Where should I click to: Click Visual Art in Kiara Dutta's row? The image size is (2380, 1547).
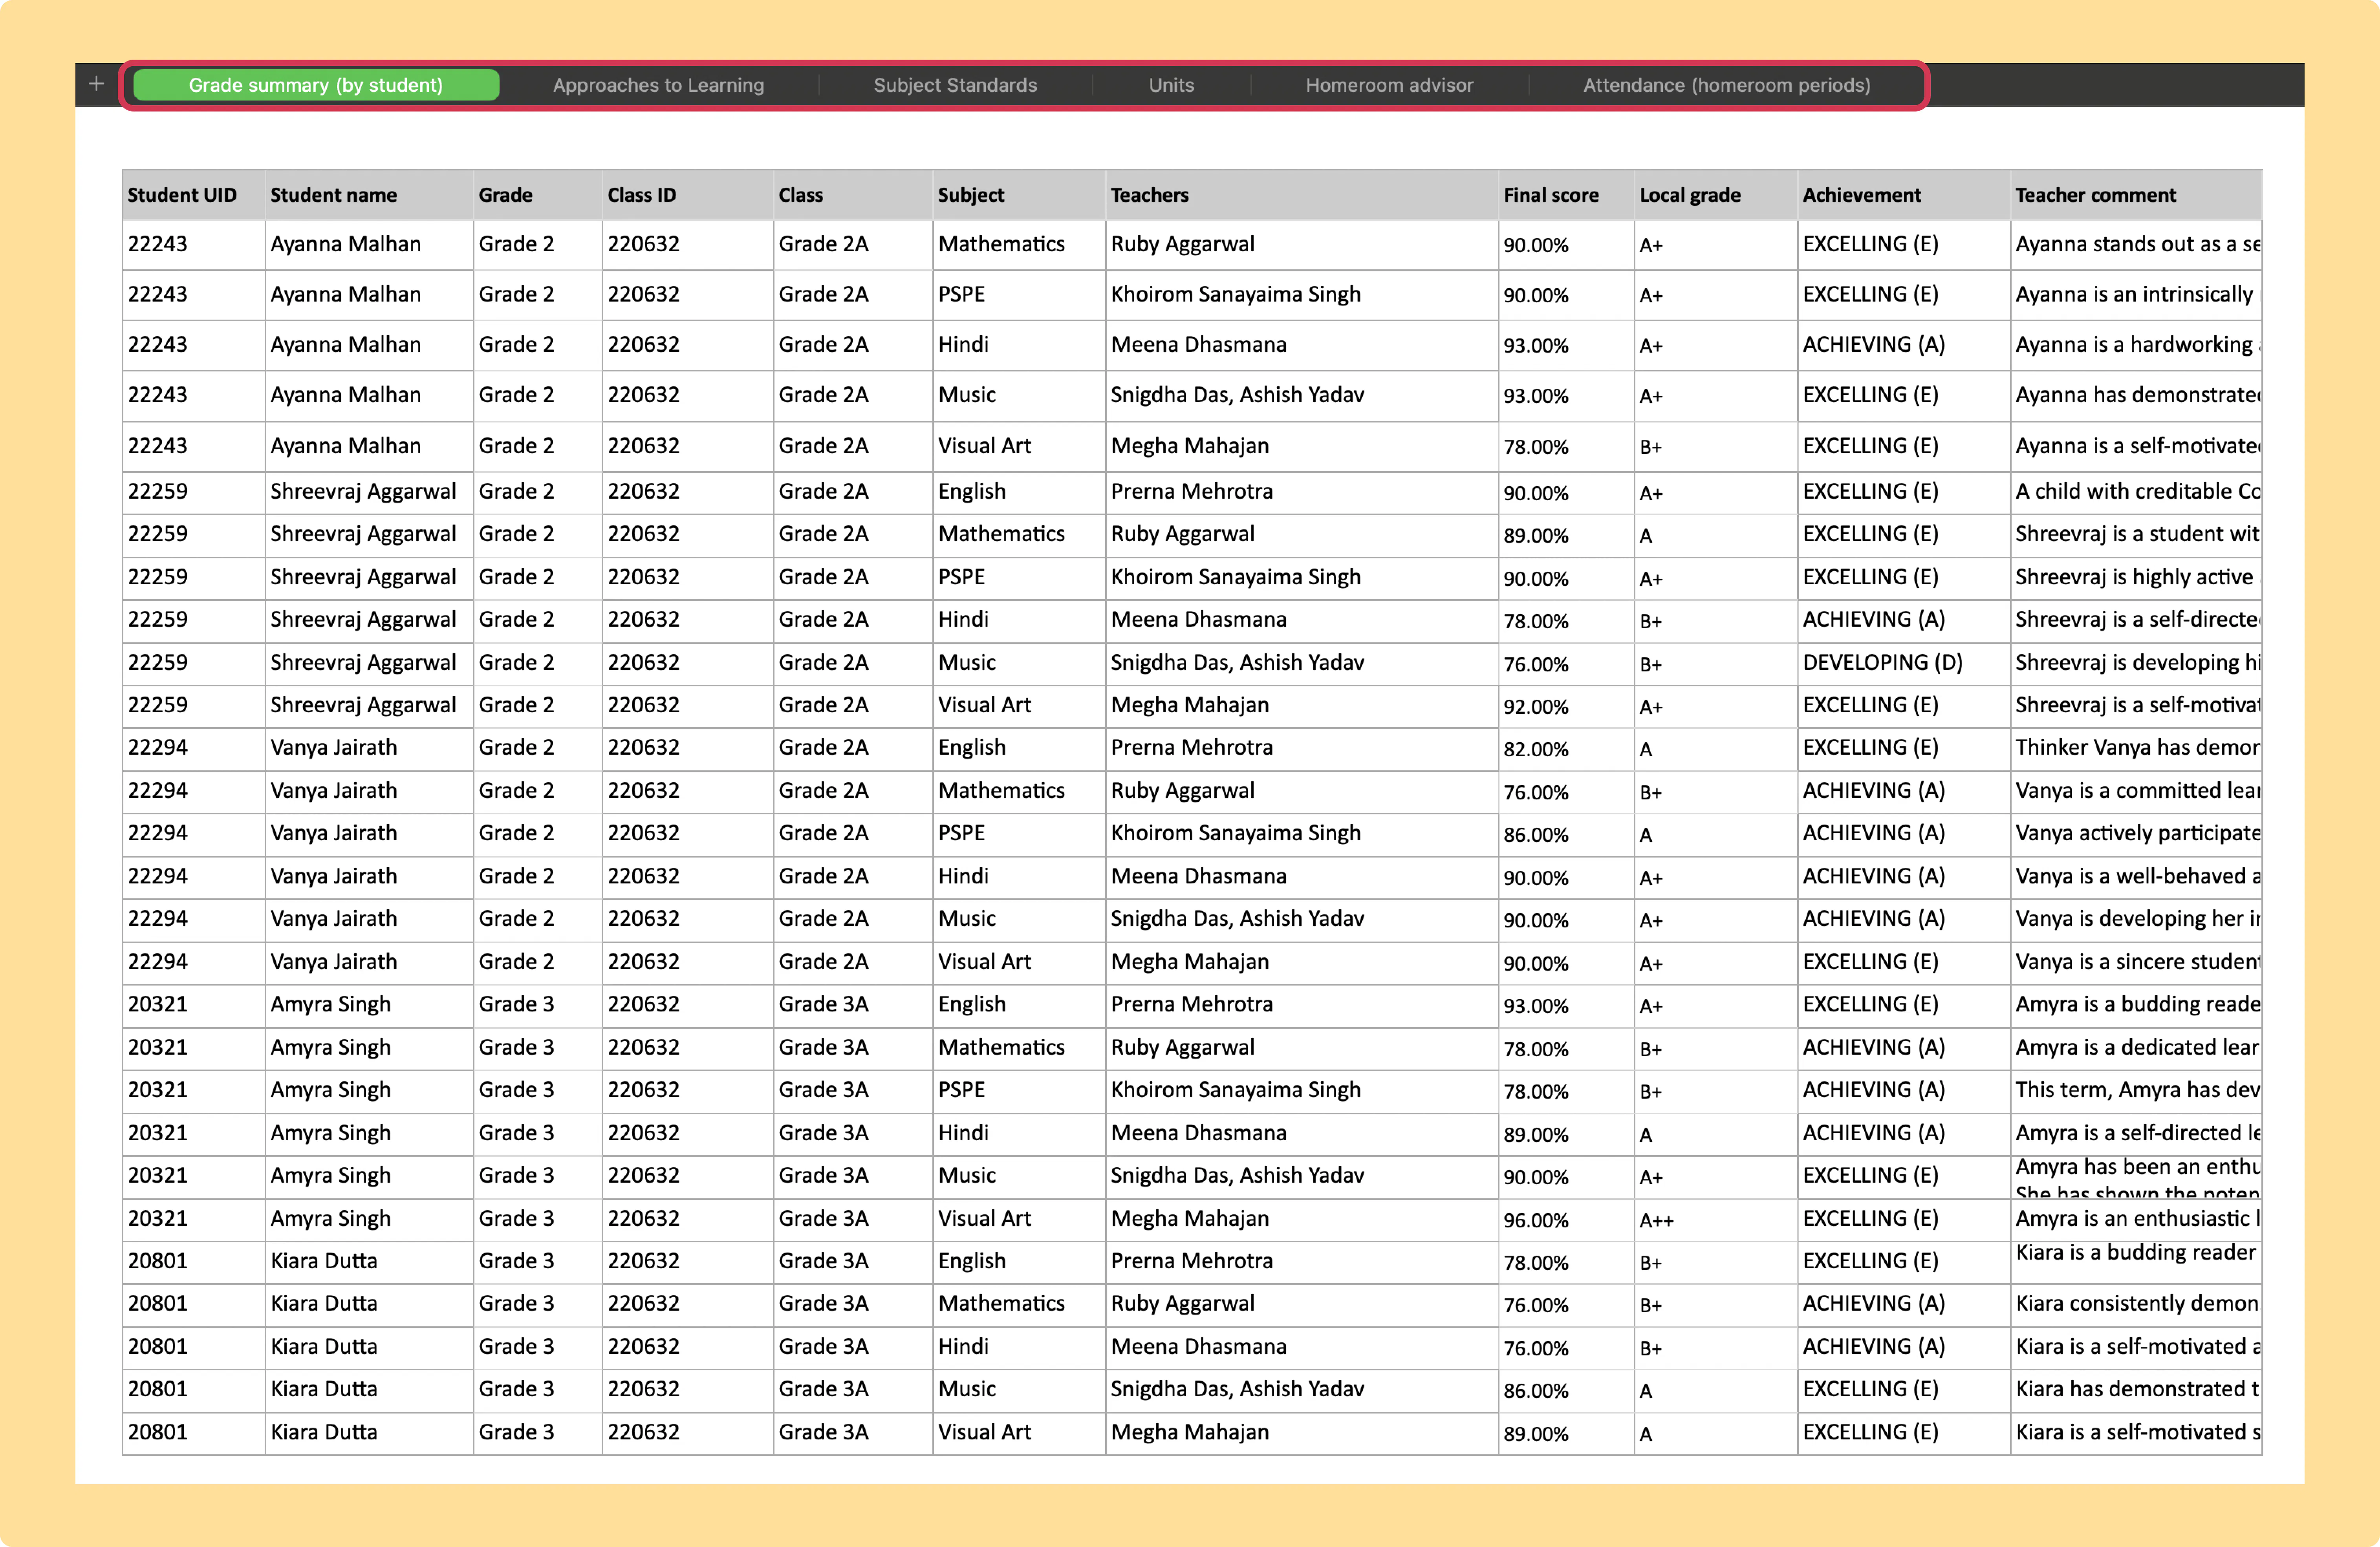(1019, 1433)
